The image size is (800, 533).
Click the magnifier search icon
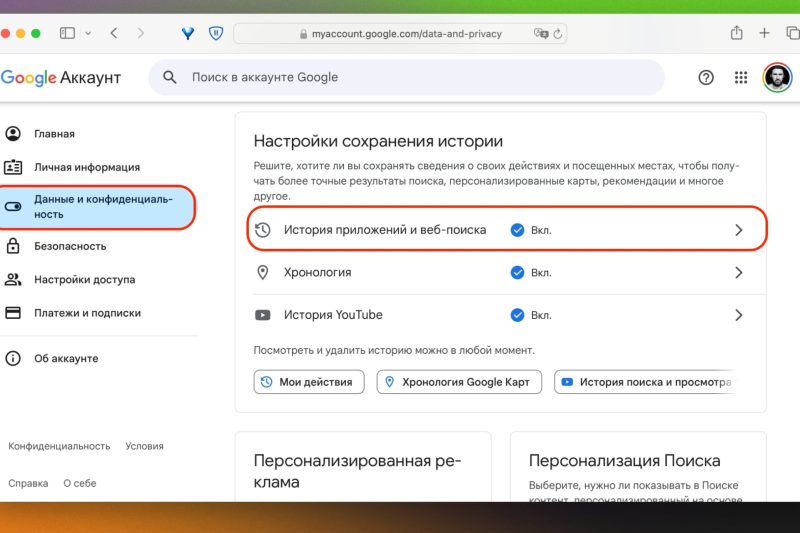[x=169, y=78]
